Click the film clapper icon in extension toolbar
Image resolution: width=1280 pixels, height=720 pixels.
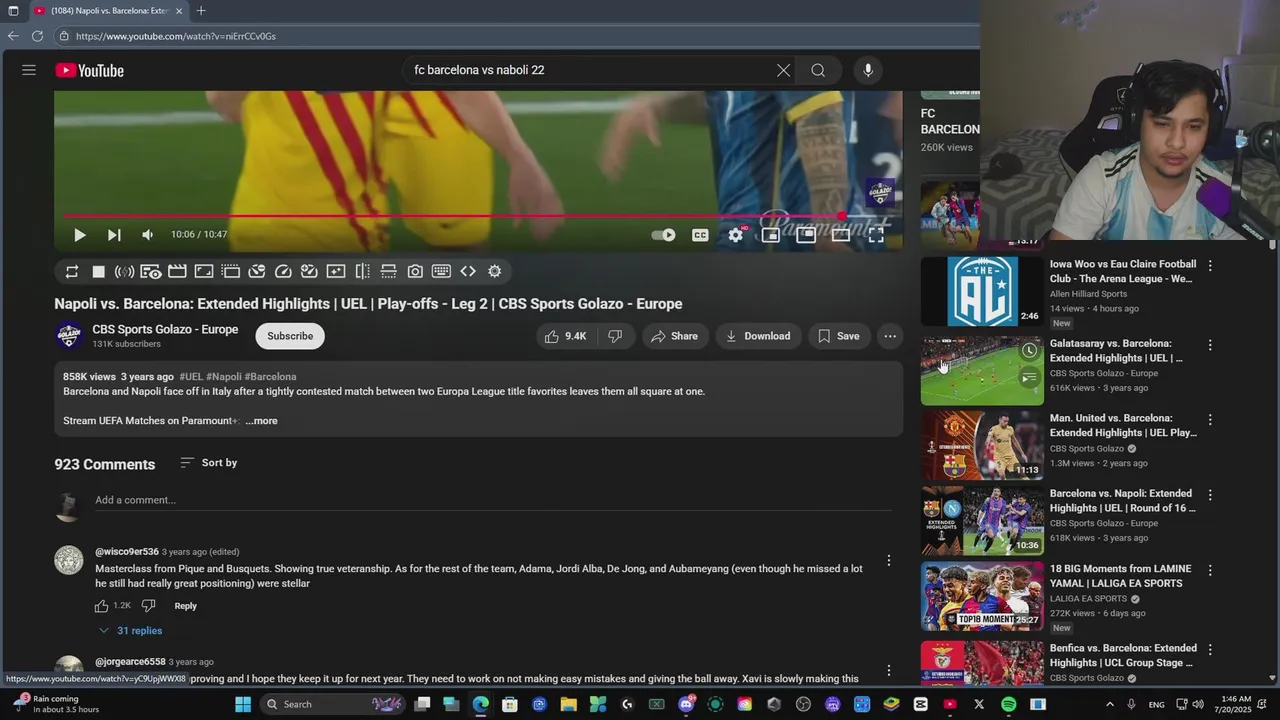tap(177, 271)
